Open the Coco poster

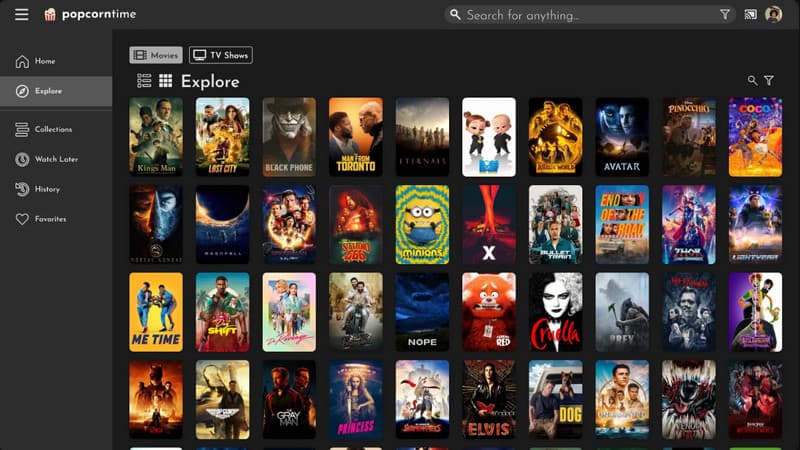(755, 137)
